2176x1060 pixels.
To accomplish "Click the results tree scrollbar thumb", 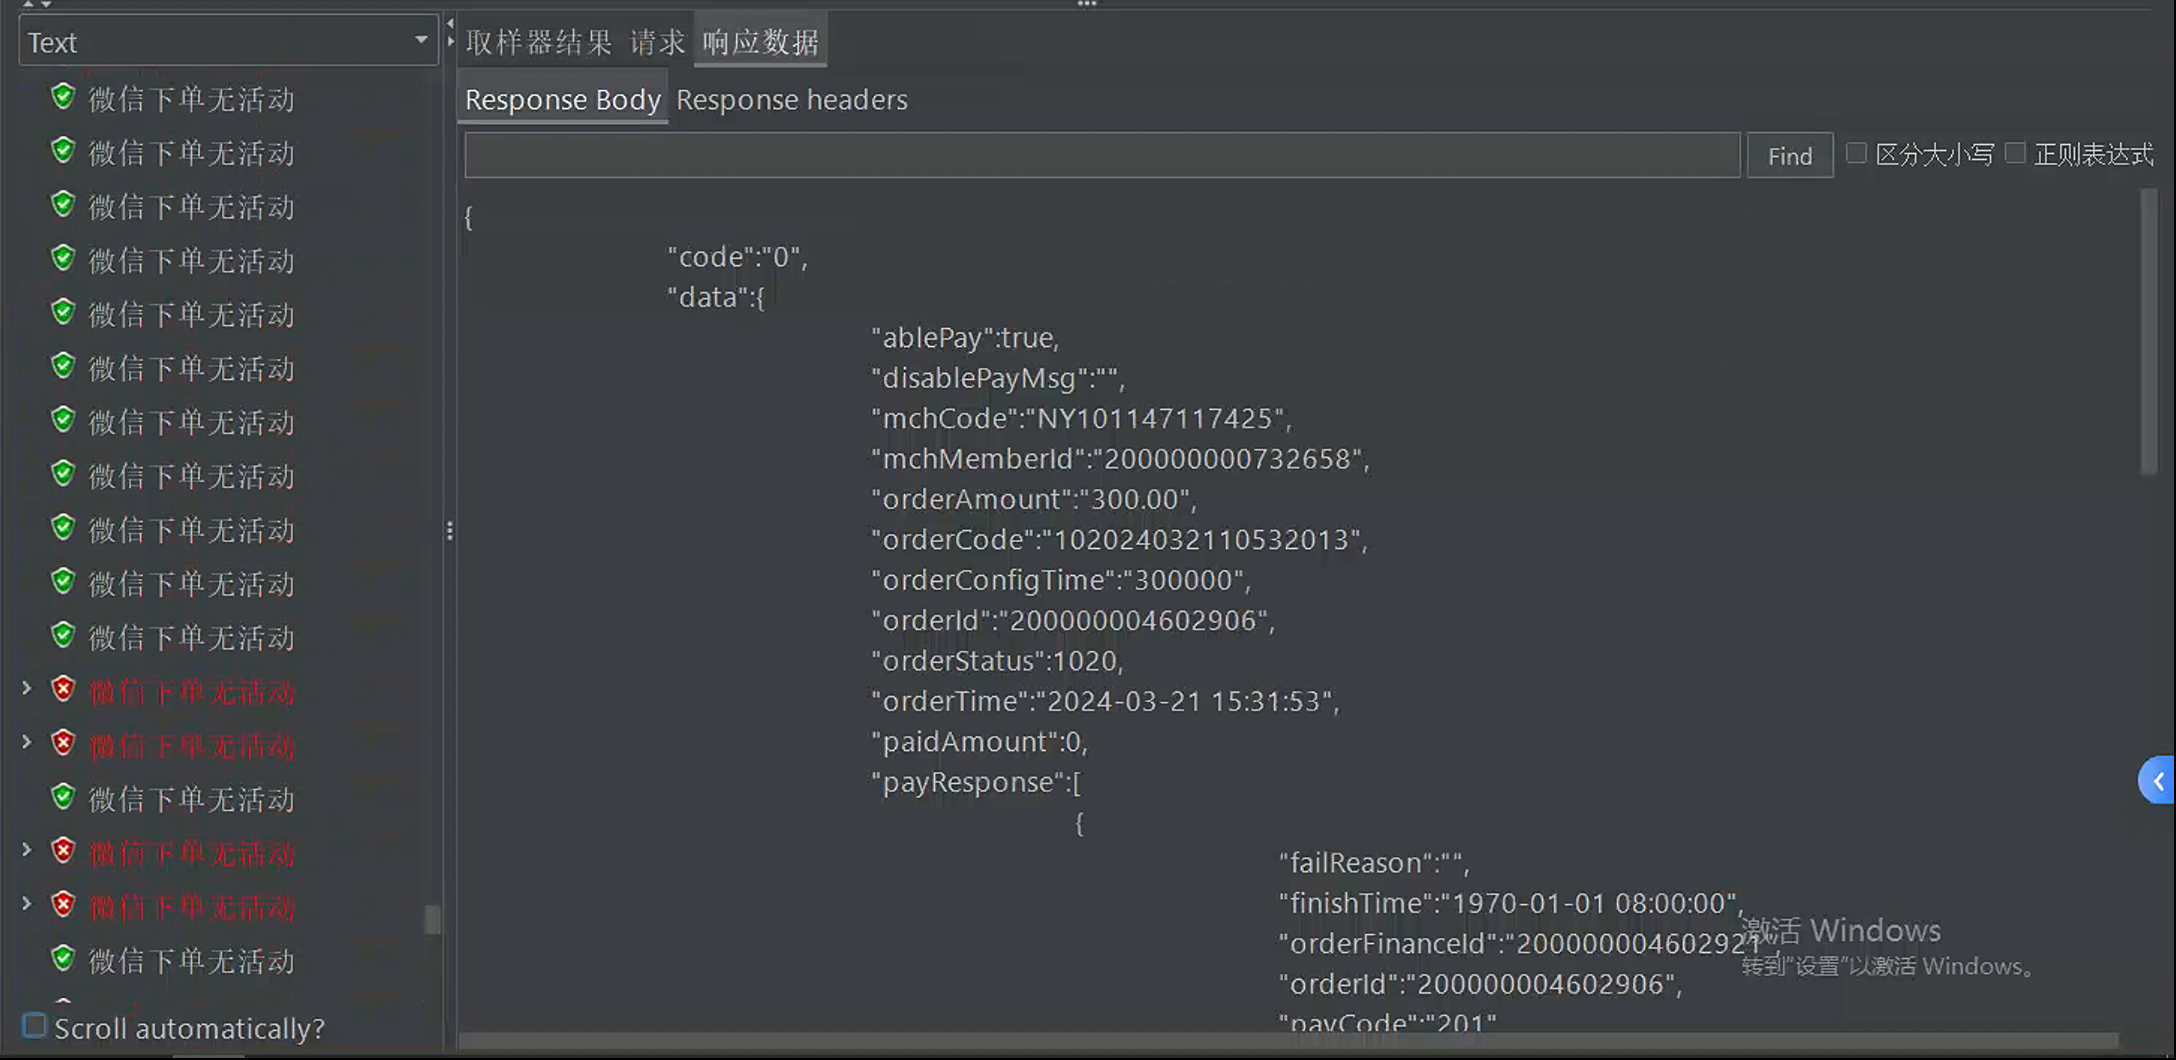I will (432, 919).
